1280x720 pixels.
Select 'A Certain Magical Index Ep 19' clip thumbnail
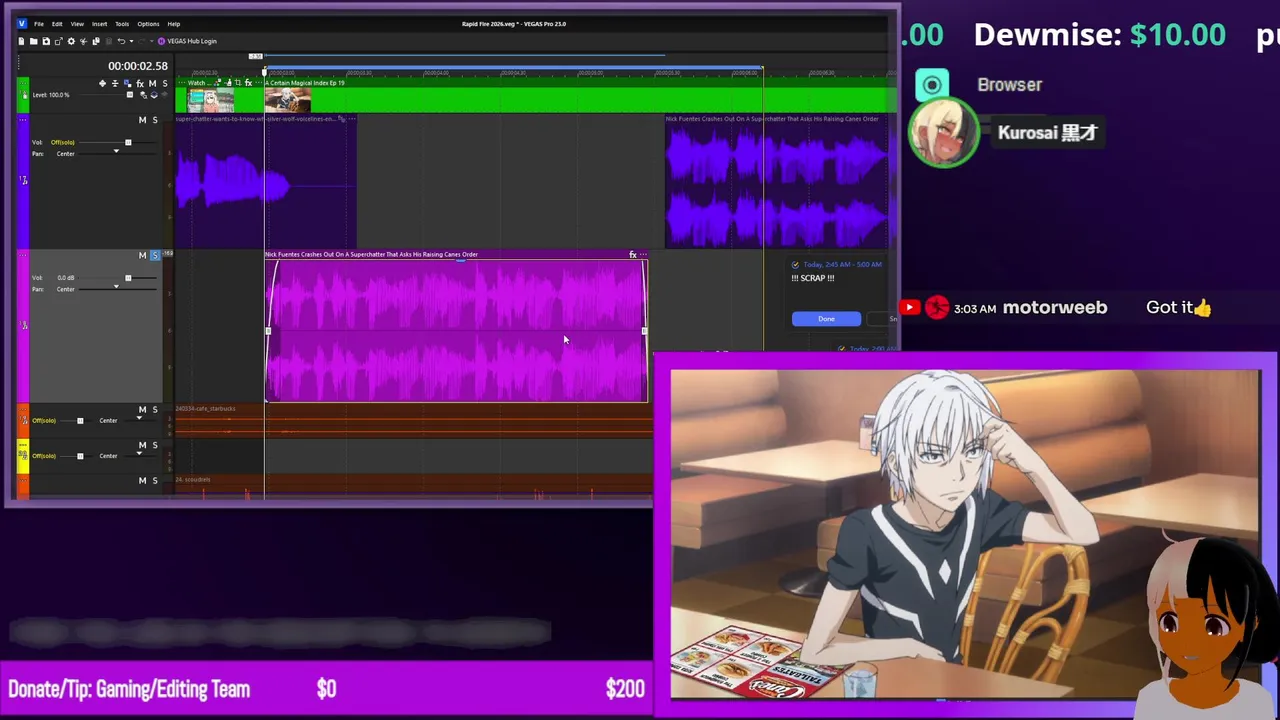288,101
